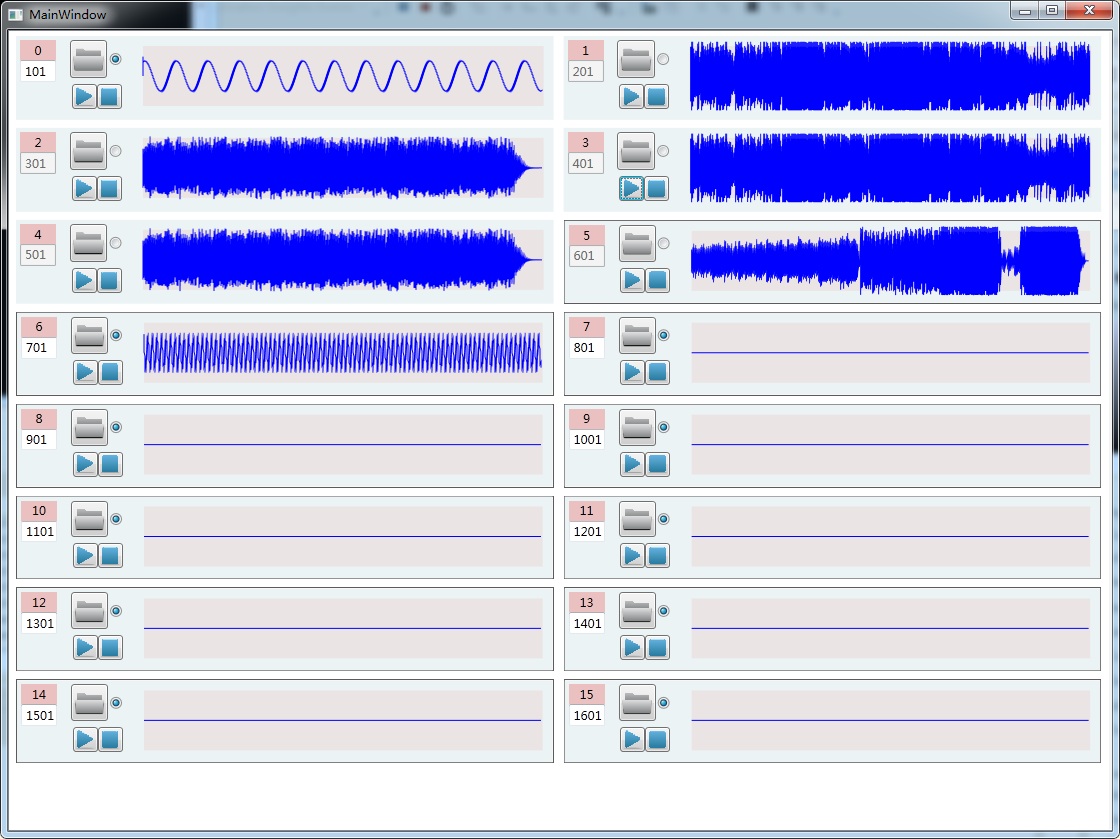1120x839 pixels.
Task: Click channel 5 waveform display
Action: pos(890,261)
